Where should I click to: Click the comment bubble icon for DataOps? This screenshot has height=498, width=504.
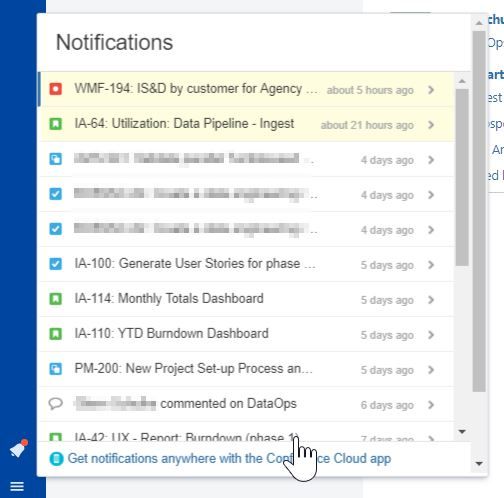pyautogui.click(x=56, y=404)
